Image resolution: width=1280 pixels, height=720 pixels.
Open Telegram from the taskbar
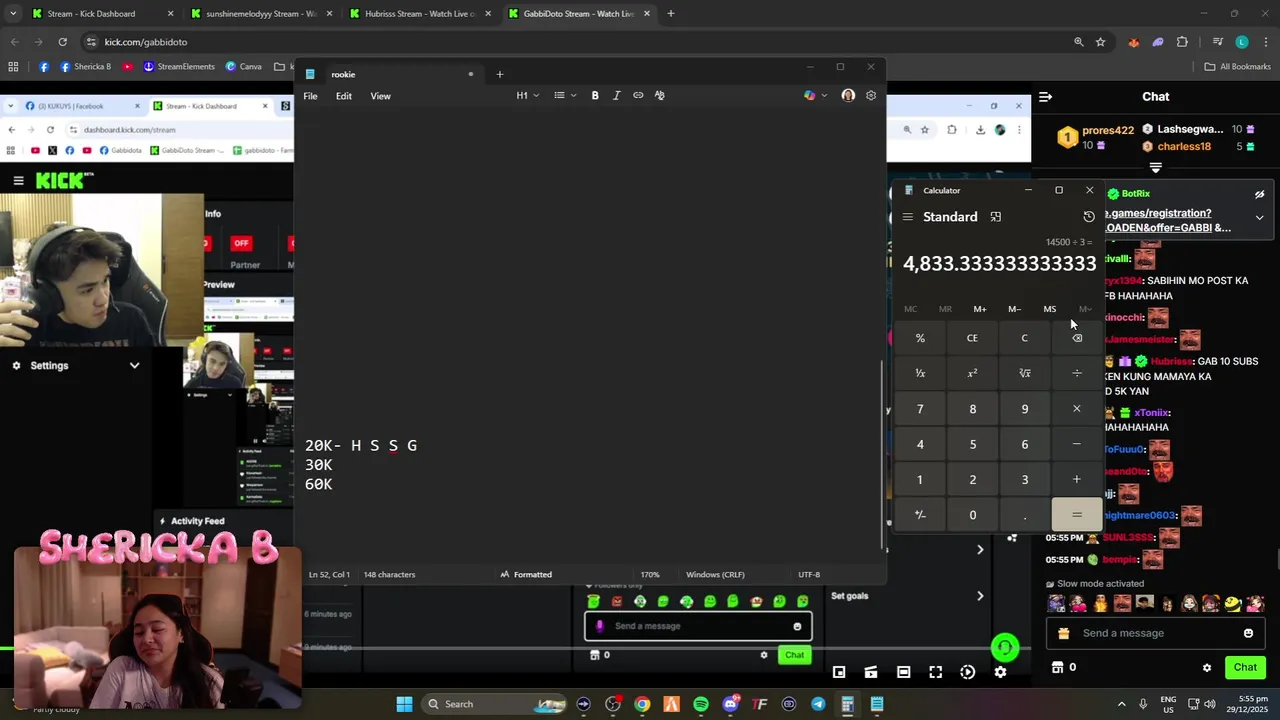pos(818,704)
